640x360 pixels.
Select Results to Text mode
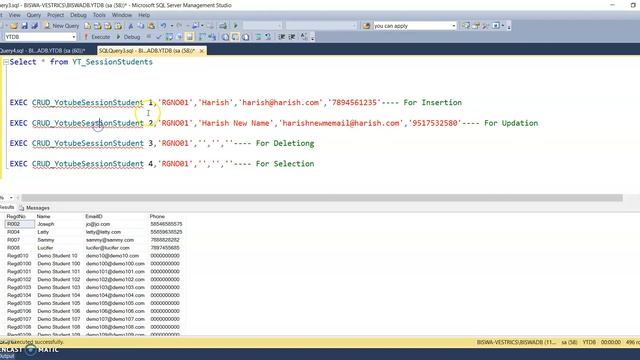click(x=225, y=37)
